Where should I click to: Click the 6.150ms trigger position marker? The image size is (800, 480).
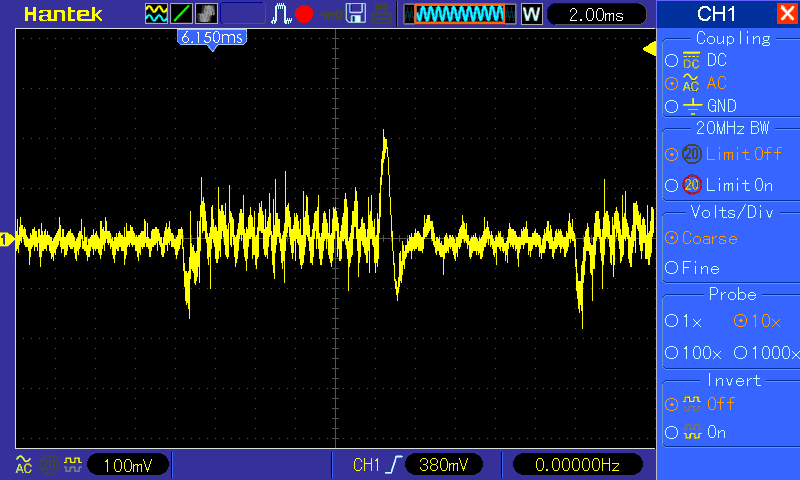pyautogui.click(x=212, y=39)
